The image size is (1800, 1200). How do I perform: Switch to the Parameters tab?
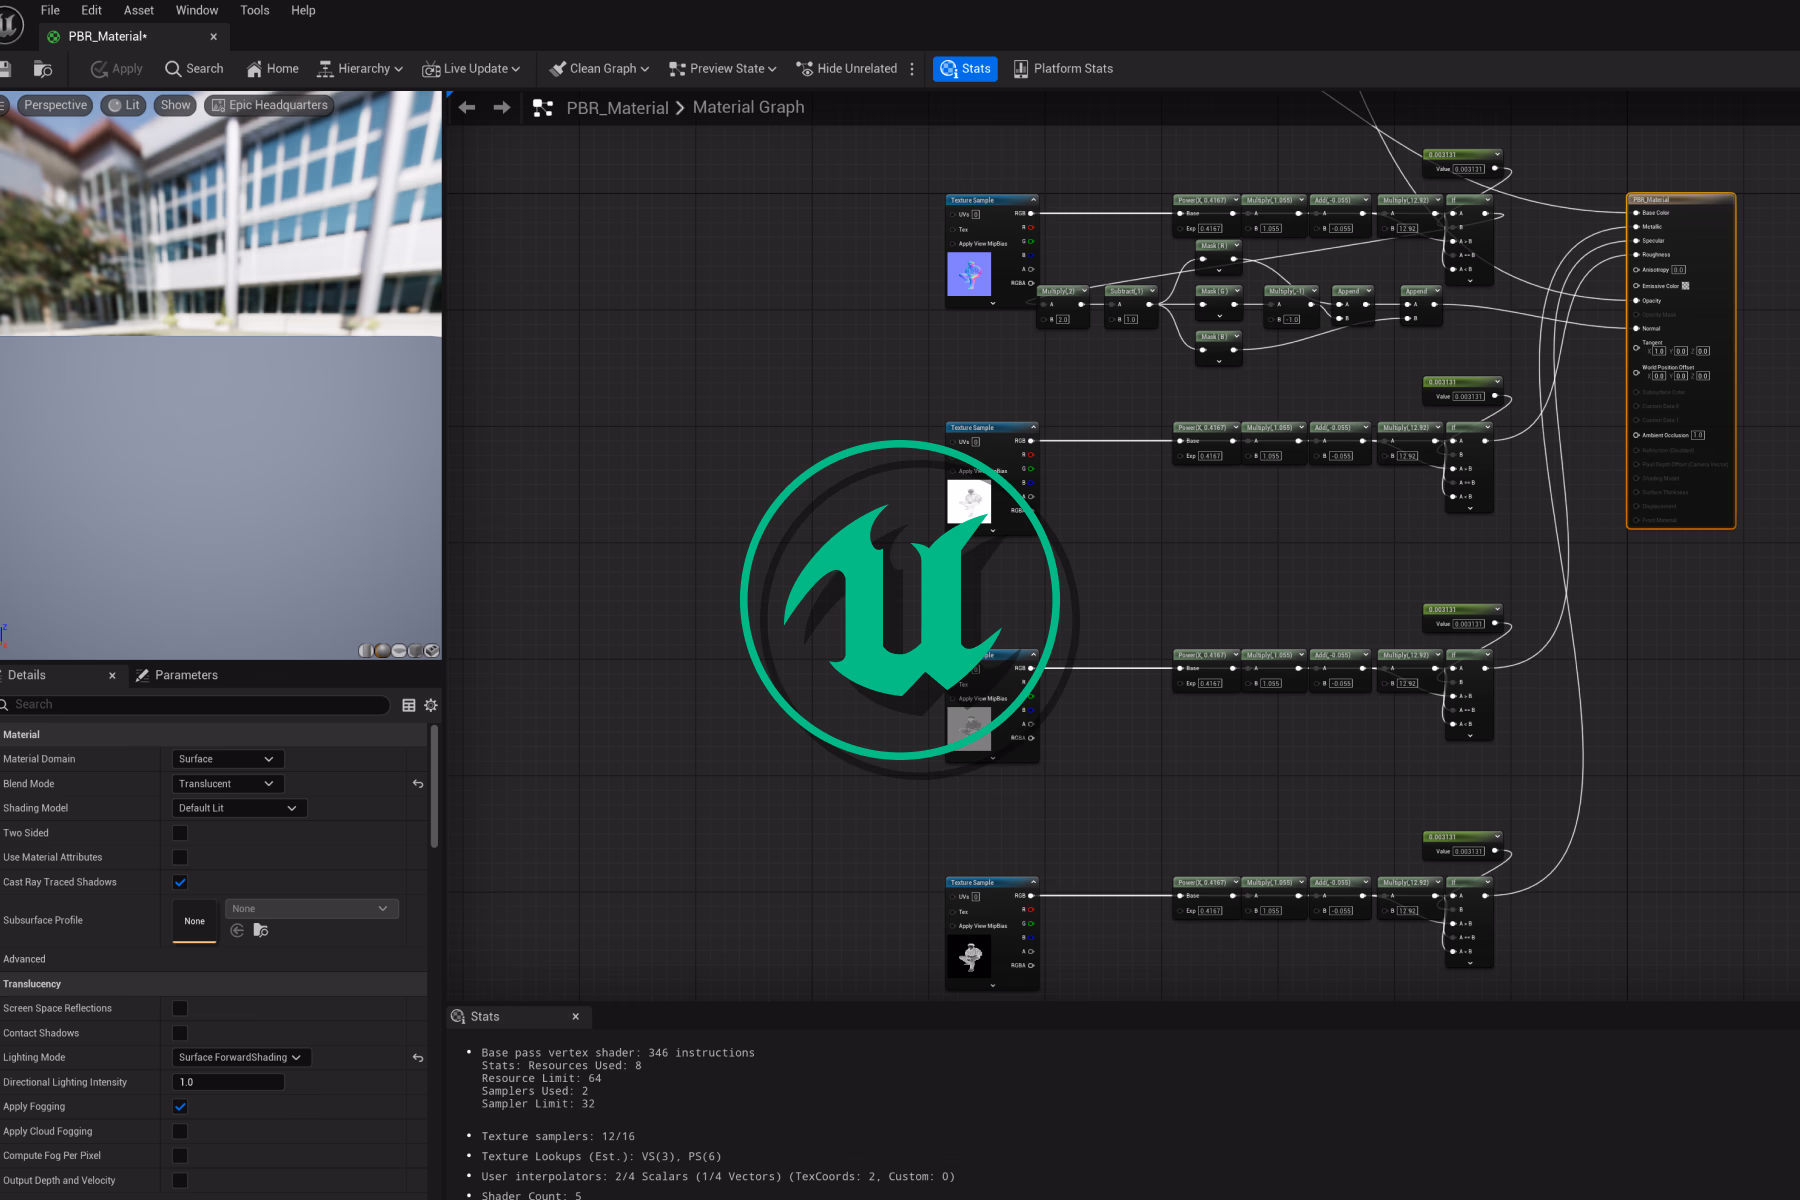pyautogui.click(x=186, y=674)
